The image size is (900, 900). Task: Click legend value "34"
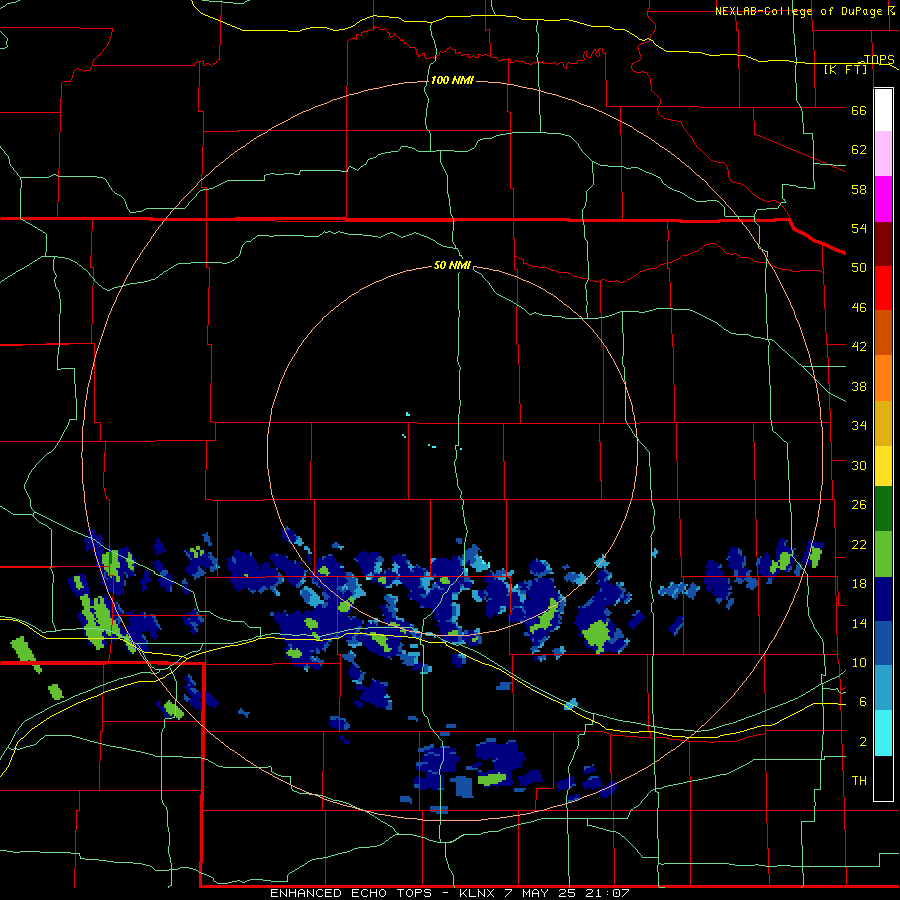pos(859,425)
